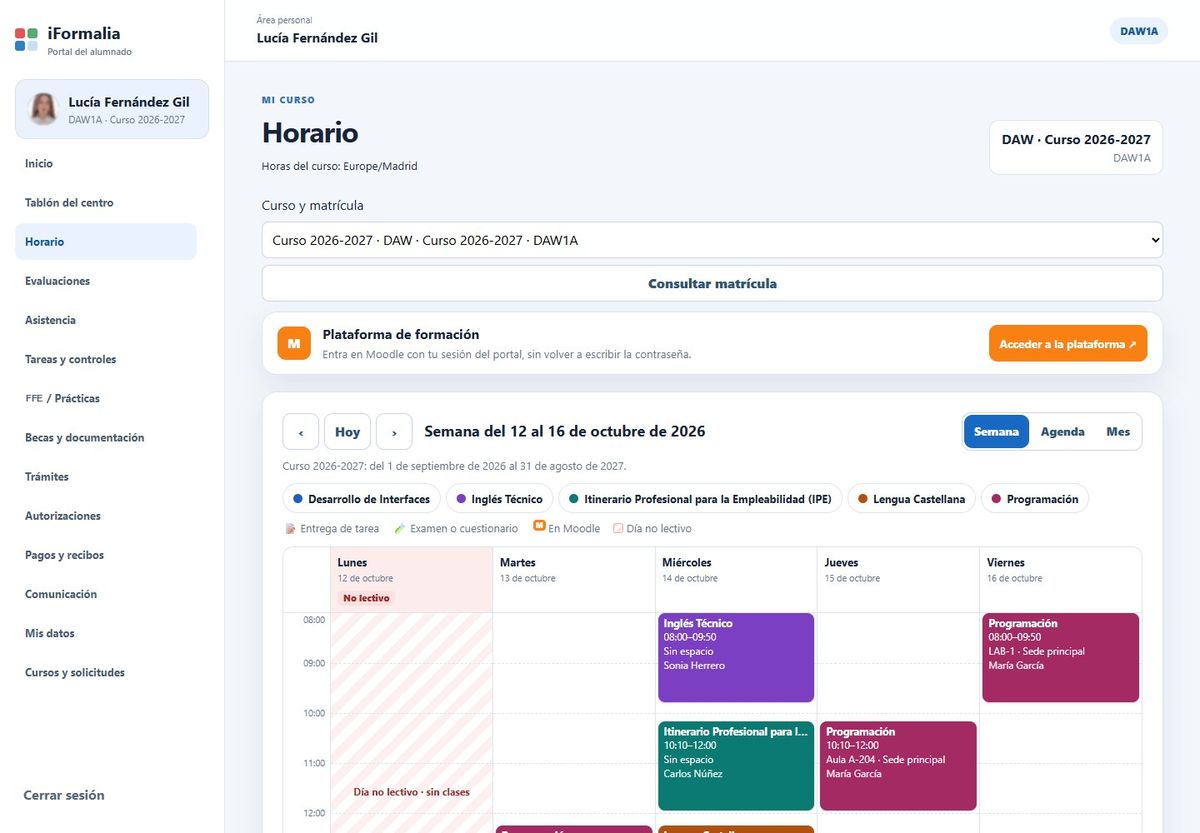1200x833 pixels.
Task: Open Trámites section
Action: [106, 477]
